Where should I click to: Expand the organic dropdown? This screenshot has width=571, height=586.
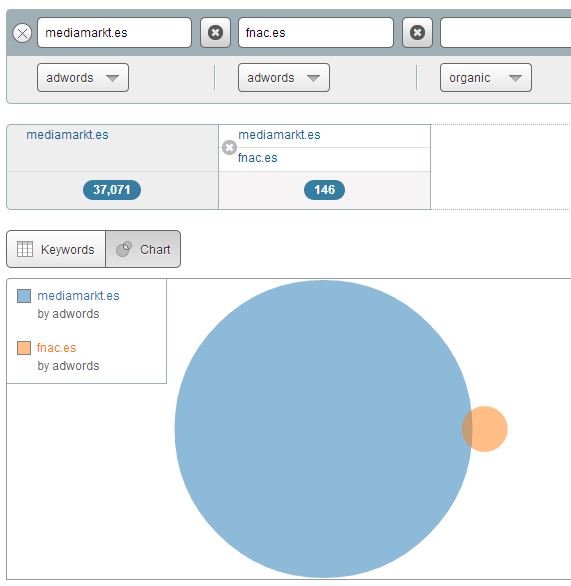(x=486, y=78)
